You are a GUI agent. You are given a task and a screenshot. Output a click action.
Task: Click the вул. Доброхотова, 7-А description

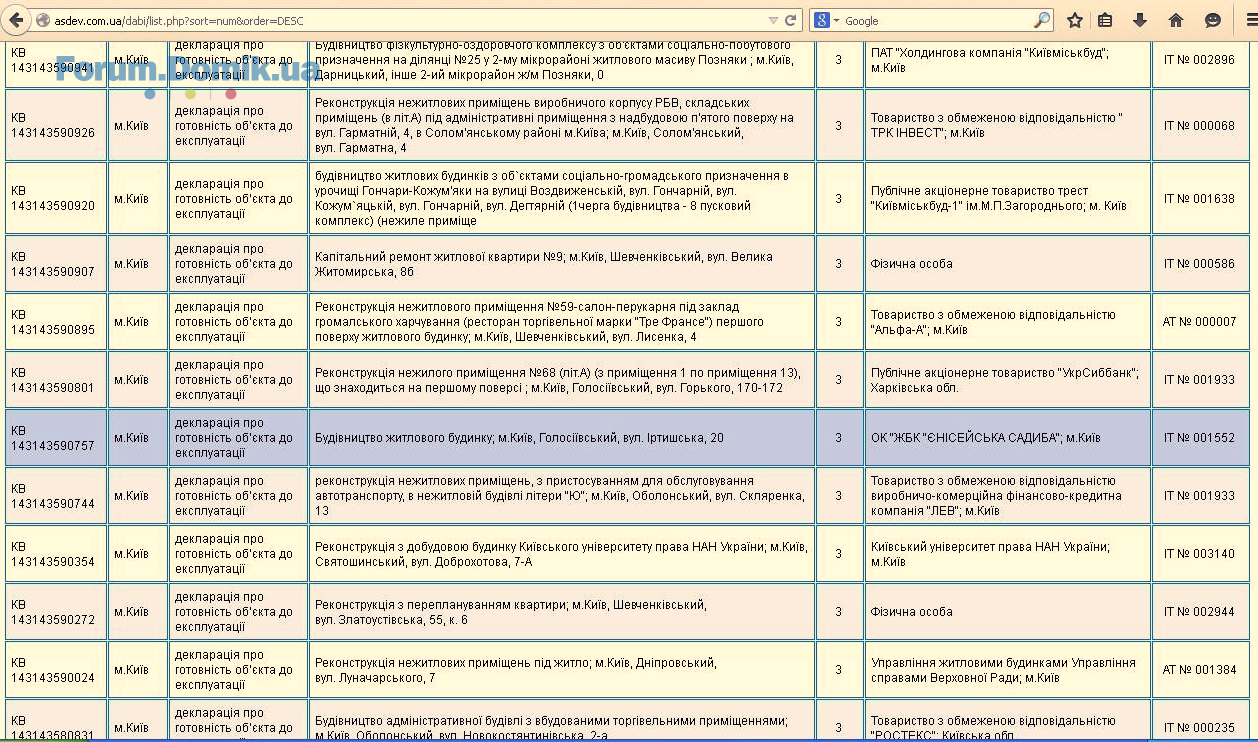point(562,554)
